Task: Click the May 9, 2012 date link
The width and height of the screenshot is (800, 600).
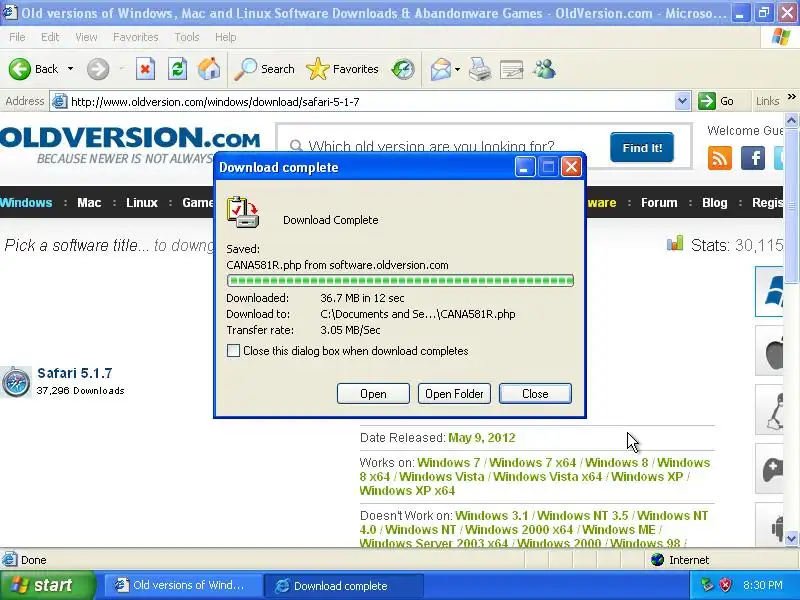Action: click(482, 438)
